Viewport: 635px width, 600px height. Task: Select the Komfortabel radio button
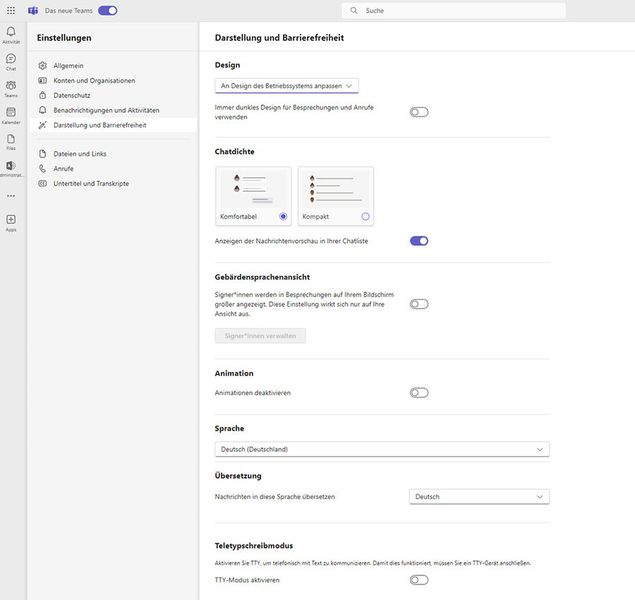point(283,217)
